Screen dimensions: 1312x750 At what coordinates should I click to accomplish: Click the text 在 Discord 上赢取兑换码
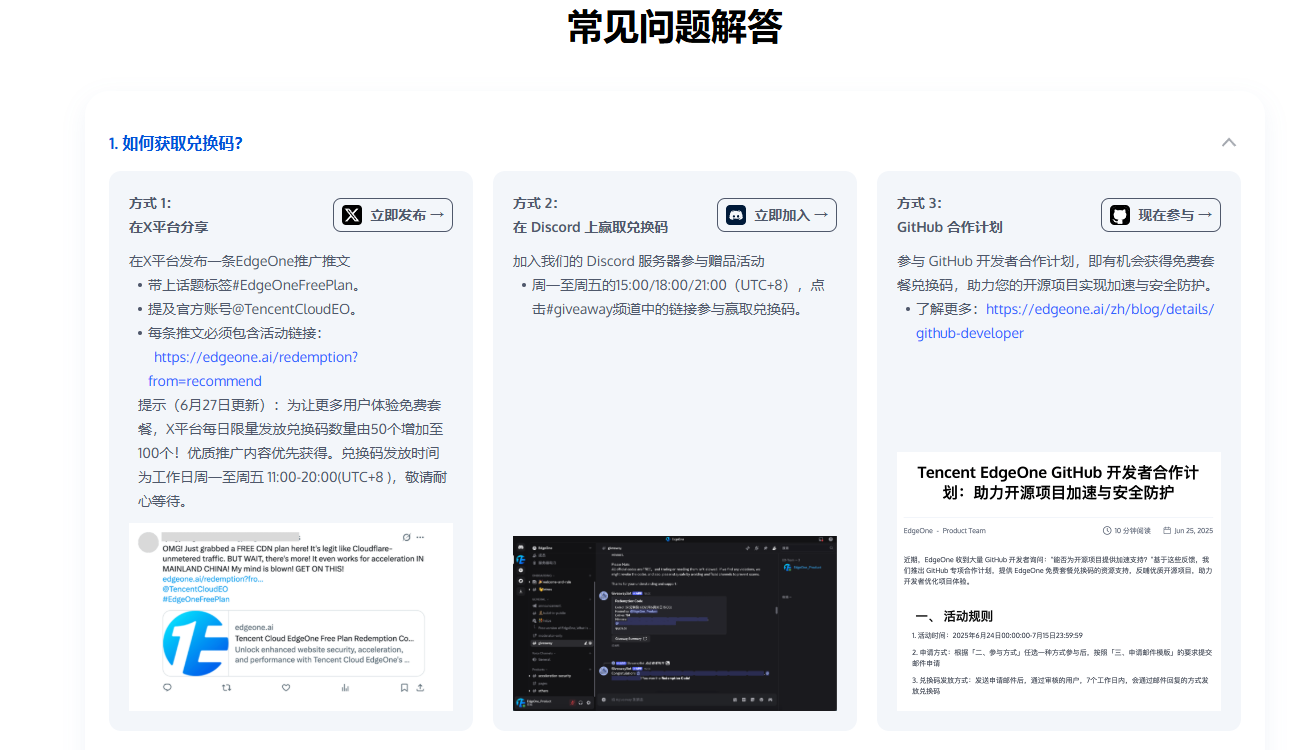coord(591,227)
